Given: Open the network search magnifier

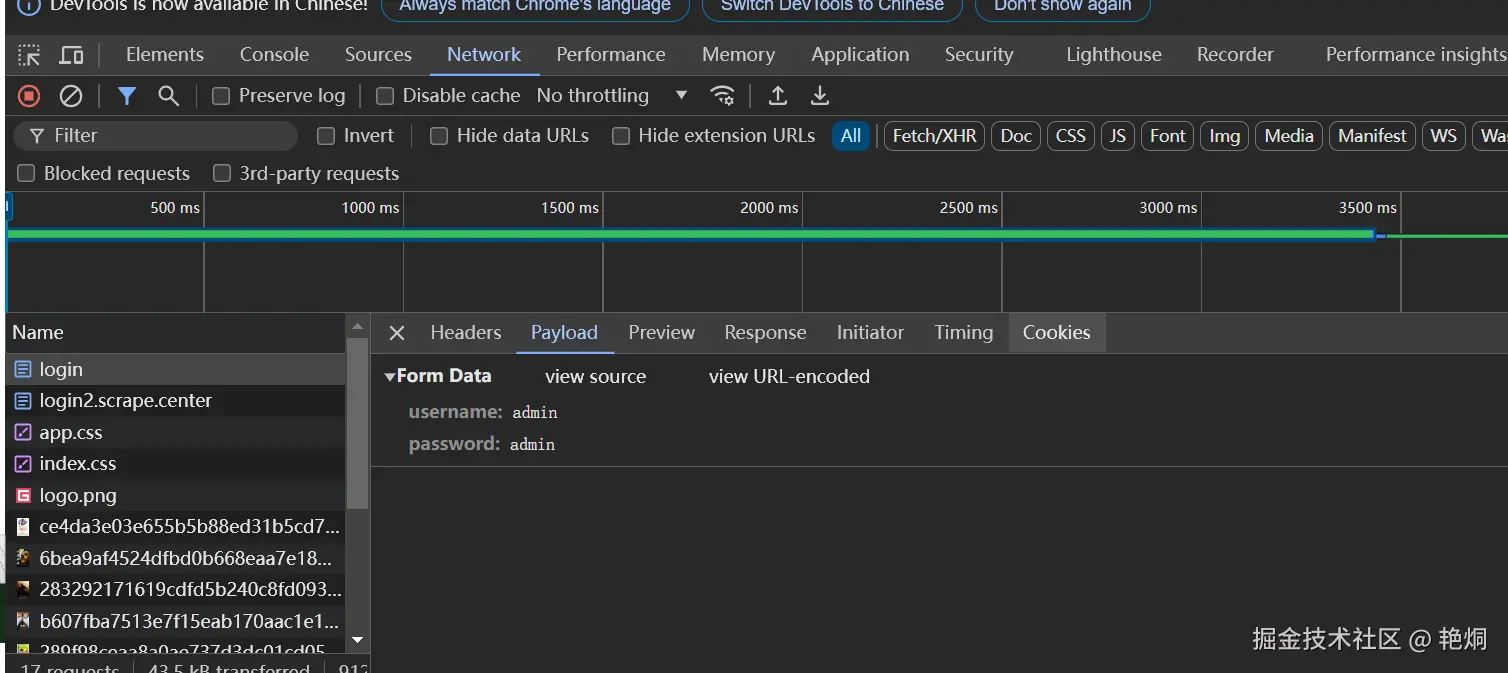Looking at the screenshot, I should coord(169,96).
